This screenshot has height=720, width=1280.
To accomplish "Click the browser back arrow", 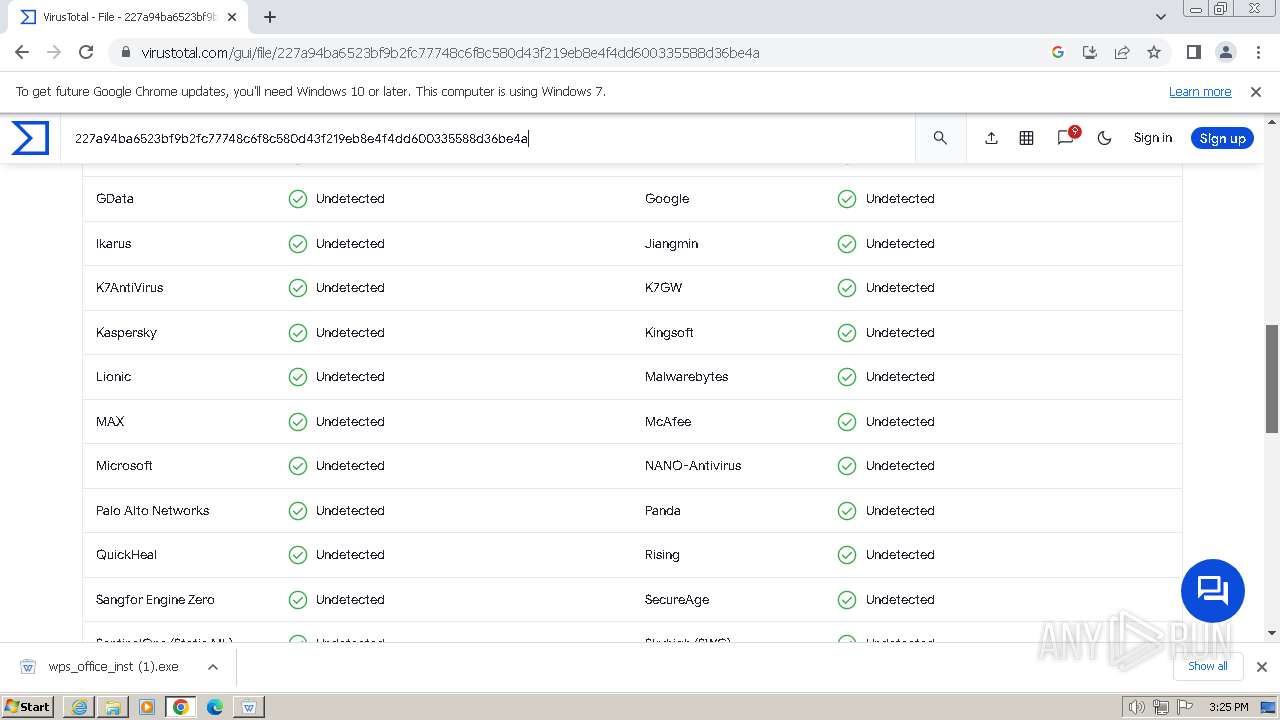I will click(x=22, y=52).
